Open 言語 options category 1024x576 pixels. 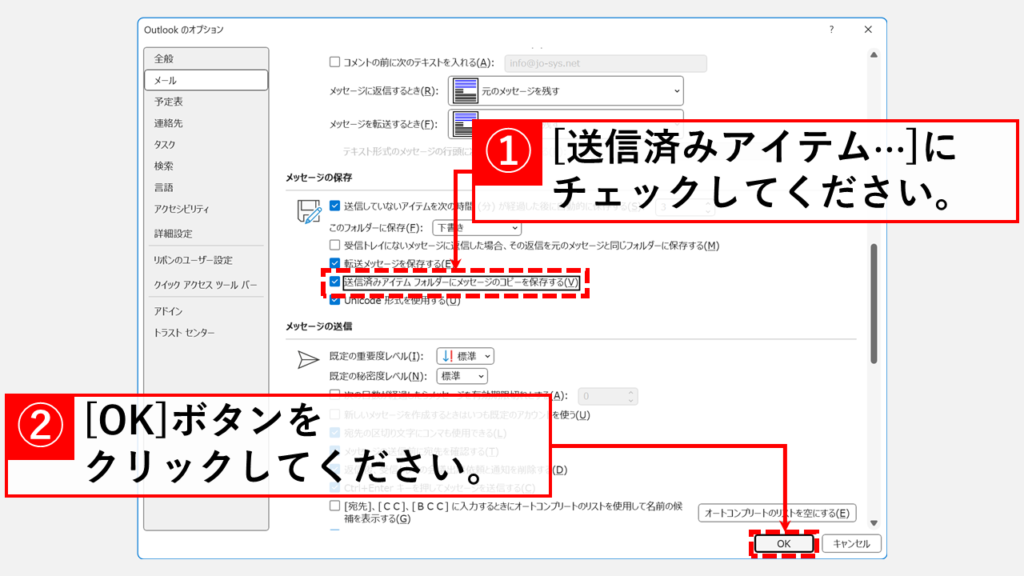[206, 188]
